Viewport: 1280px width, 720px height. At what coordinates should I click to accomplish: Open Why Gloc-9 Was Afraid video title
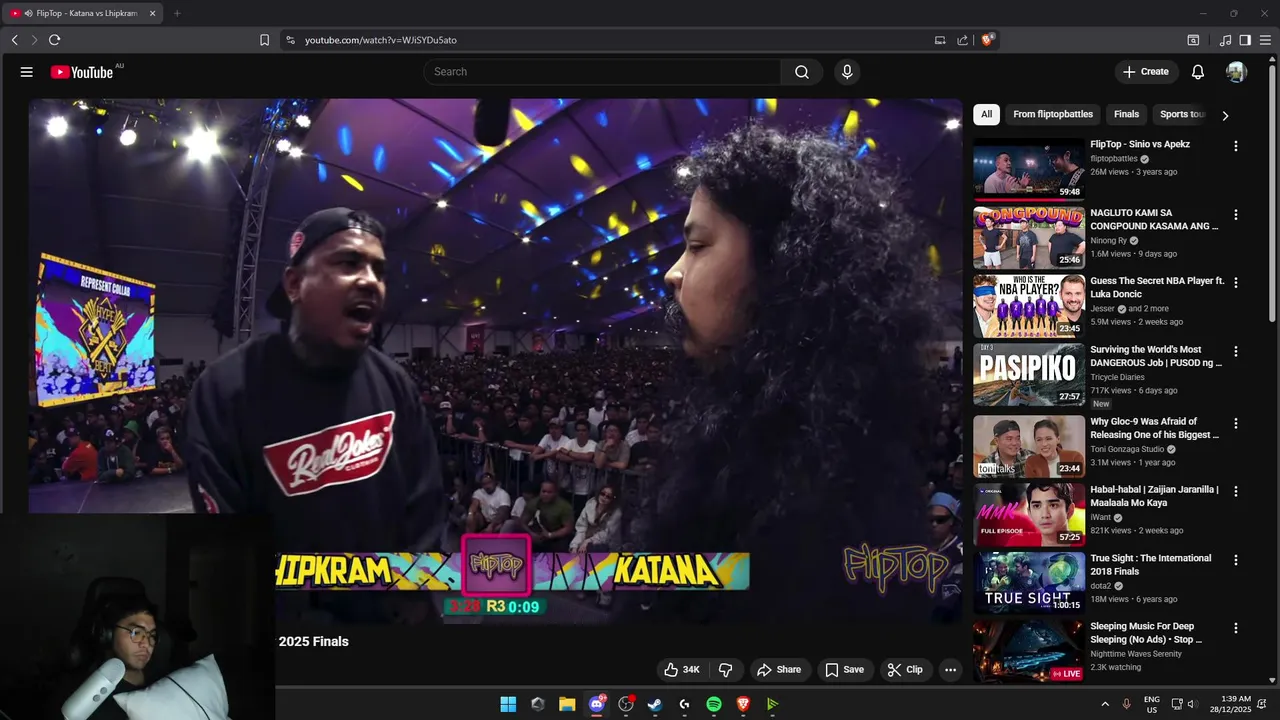(1155, 428)
